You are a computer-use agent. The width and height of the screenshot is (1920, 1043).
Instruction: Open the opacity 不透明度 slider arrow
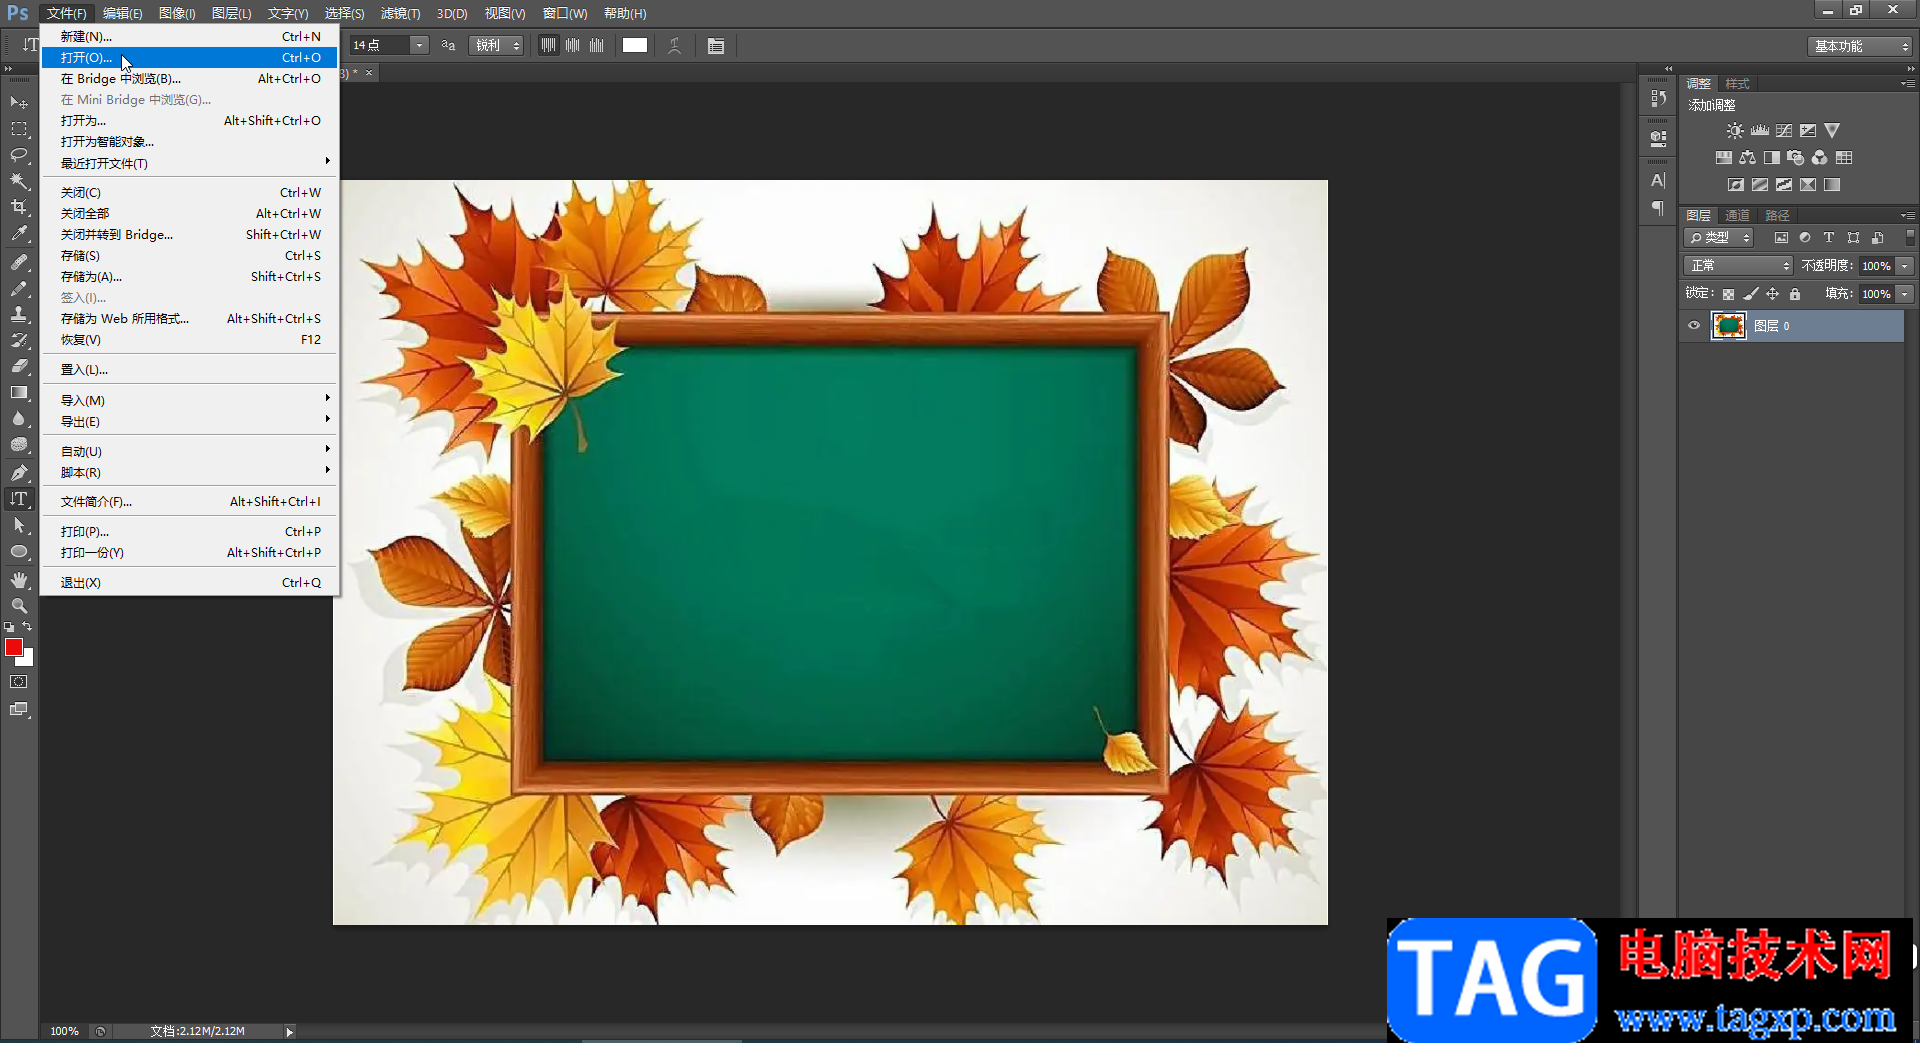[x=1905, y=266]
